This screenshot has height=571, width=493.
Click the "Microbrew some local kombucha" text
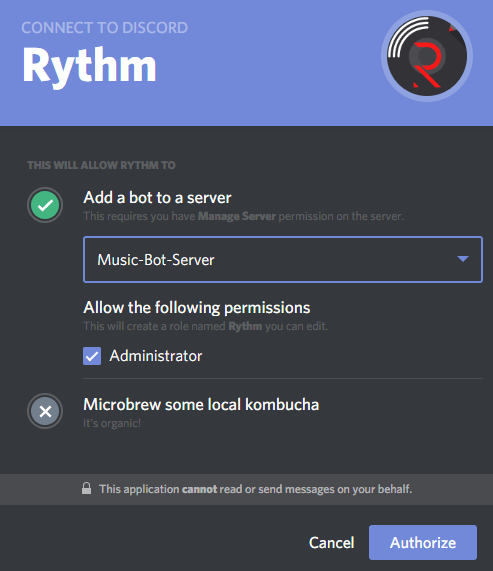201,404
